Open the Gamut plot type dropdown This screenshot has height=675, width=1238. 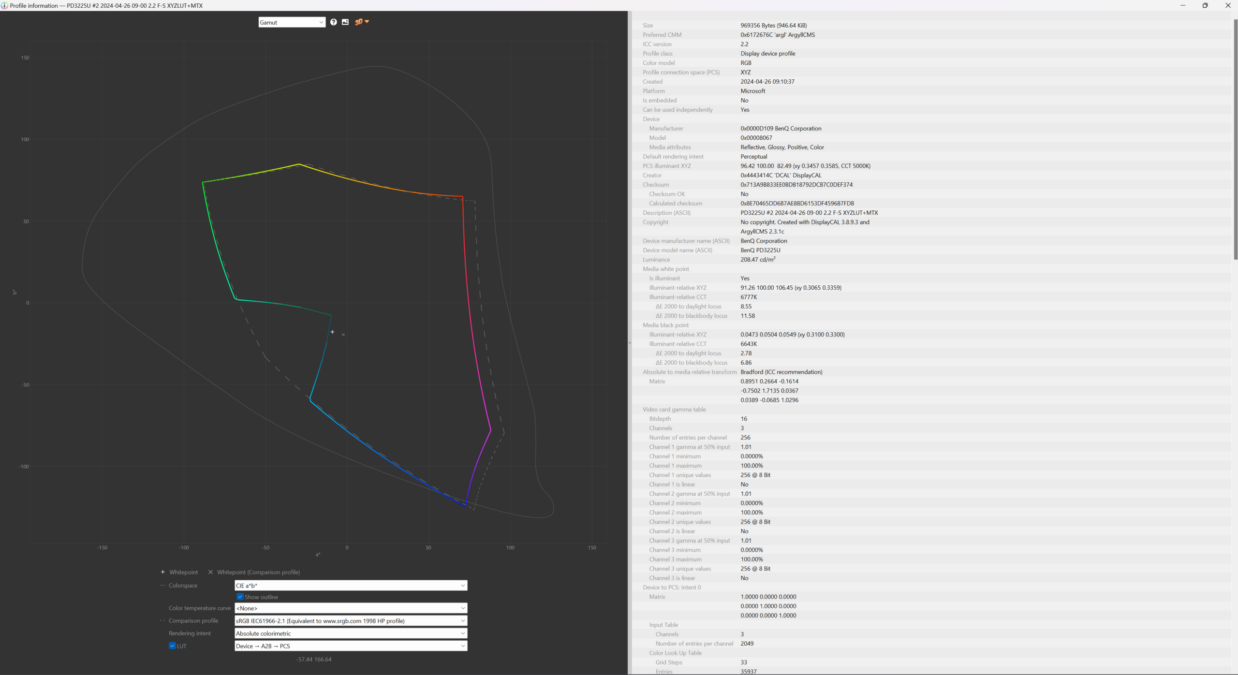[291, 22]
